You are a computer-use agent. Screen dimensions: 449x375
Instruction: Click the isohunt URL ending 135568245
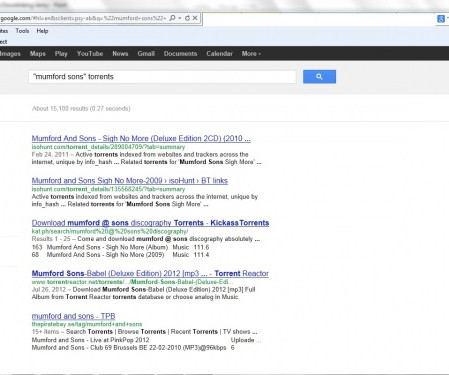pos(108,189)
